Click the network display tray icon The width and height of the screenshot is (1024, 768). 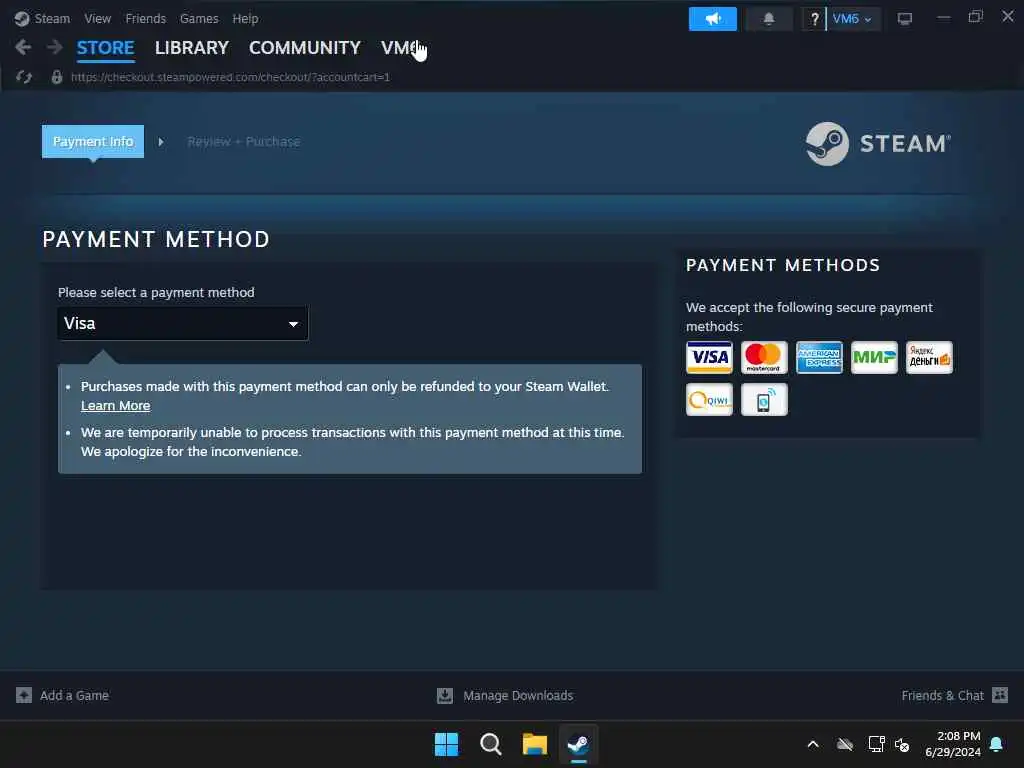876,744
